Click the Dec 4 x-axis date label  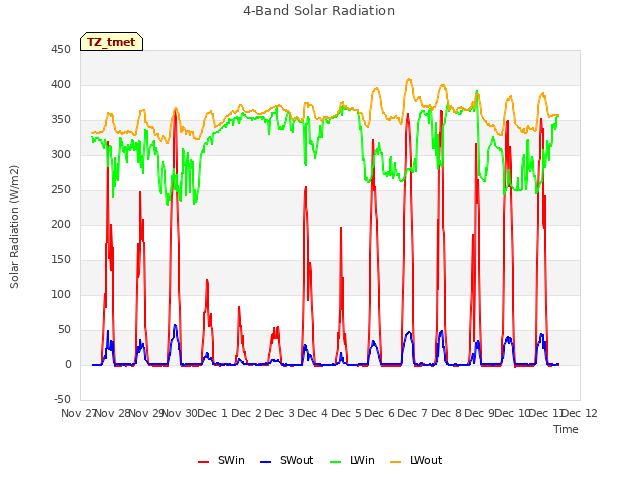(x=313, y=413)
